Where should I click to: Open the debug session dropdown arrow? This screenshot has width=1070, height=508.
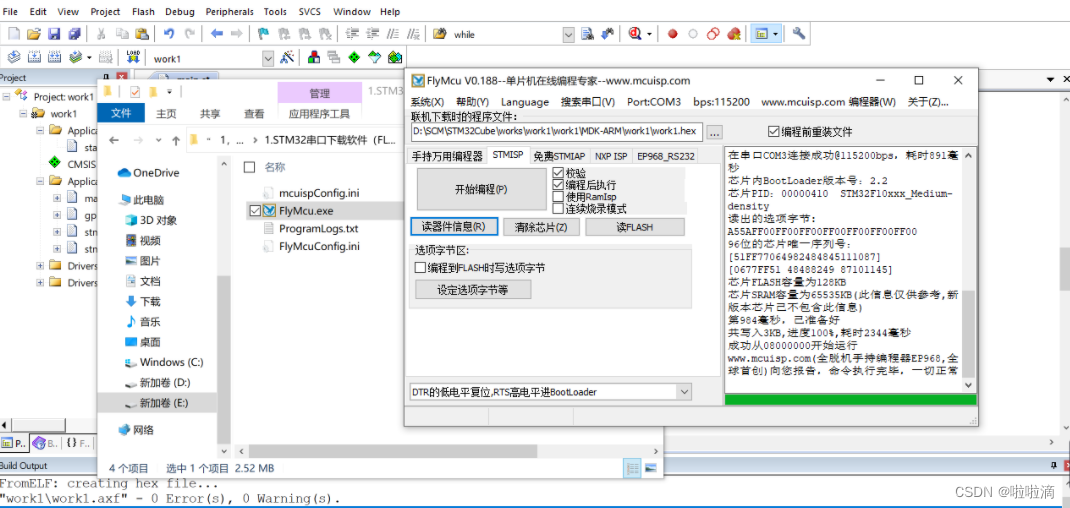649,34
